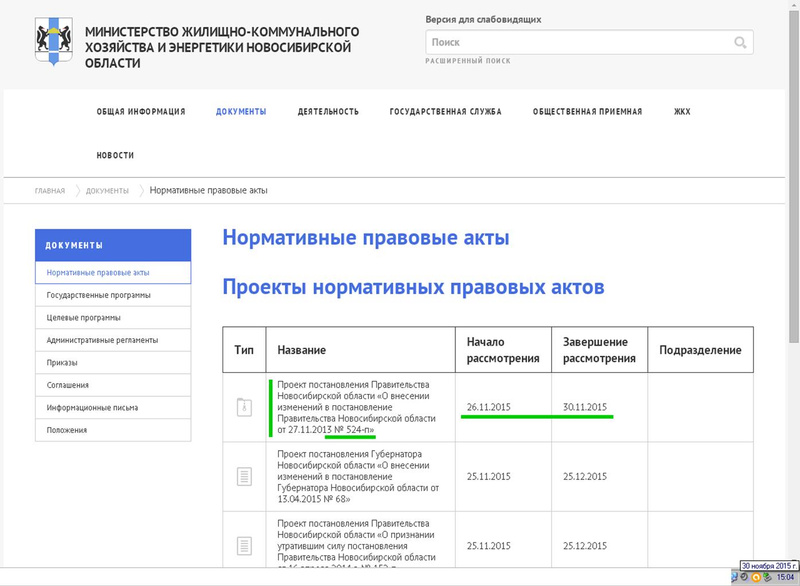Open РАСШИРЕННЫЙ ПОИСК advanced search link
Image resolution: width=800 pixels, height=586 pixels.
point(468,61)
